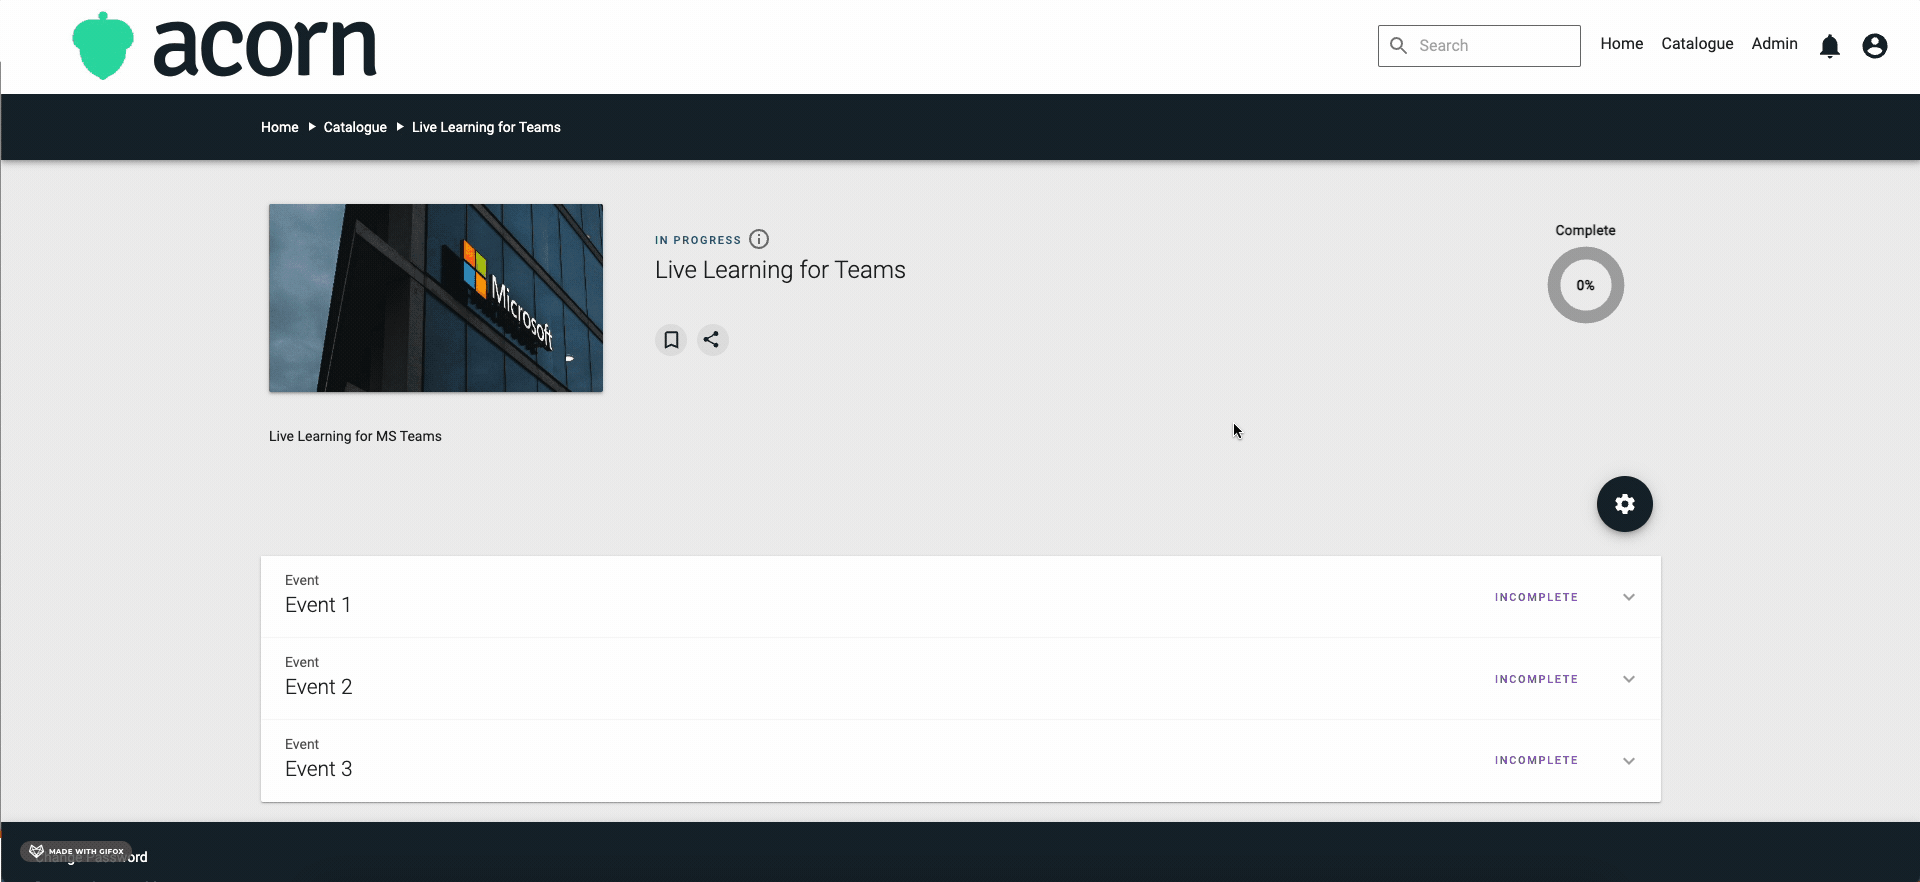Viewport: 1920px width, 882px height.
Task: Share this course via the share icon
Action: [712, 340]
